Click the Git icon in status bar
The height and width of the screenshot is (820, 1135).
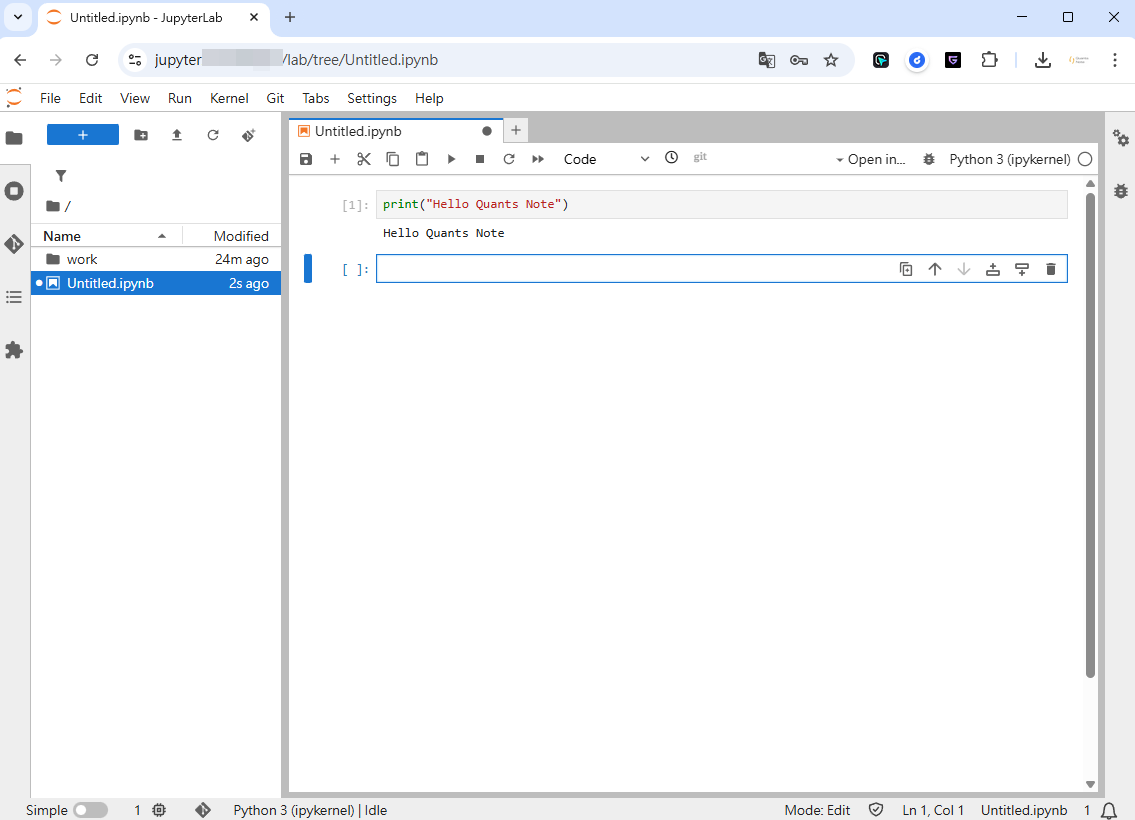click(x=203, y=810)
